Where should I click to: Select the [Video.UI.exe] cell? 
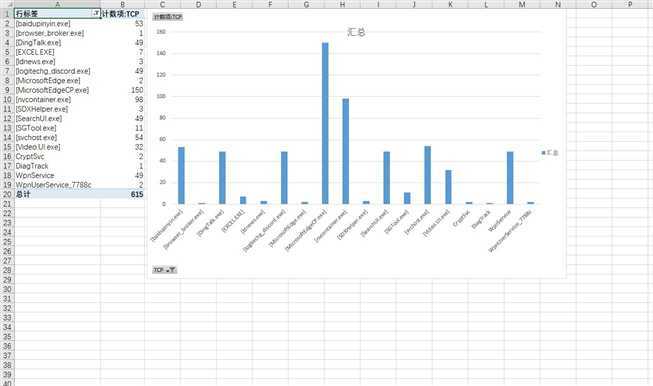57,147
